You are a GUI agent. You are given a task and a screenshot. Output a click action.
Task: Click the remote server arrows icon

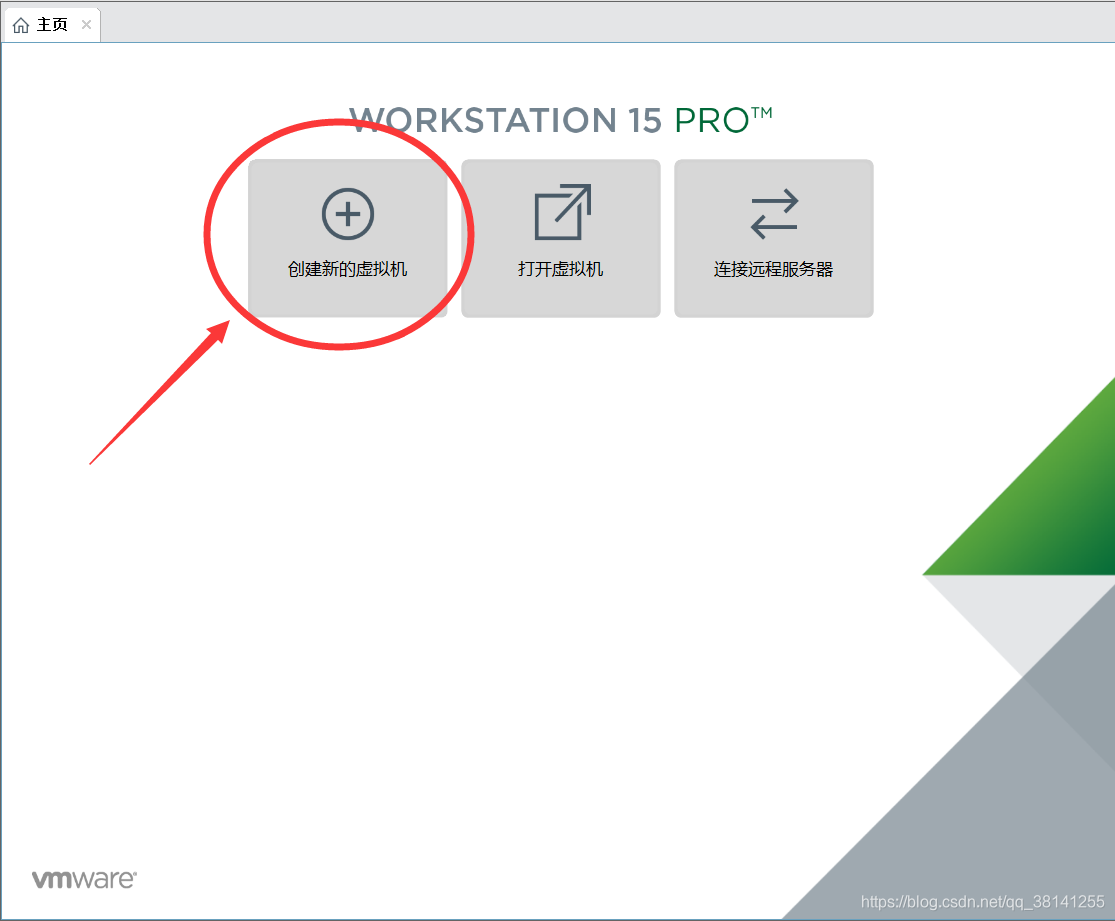point(774,213)
